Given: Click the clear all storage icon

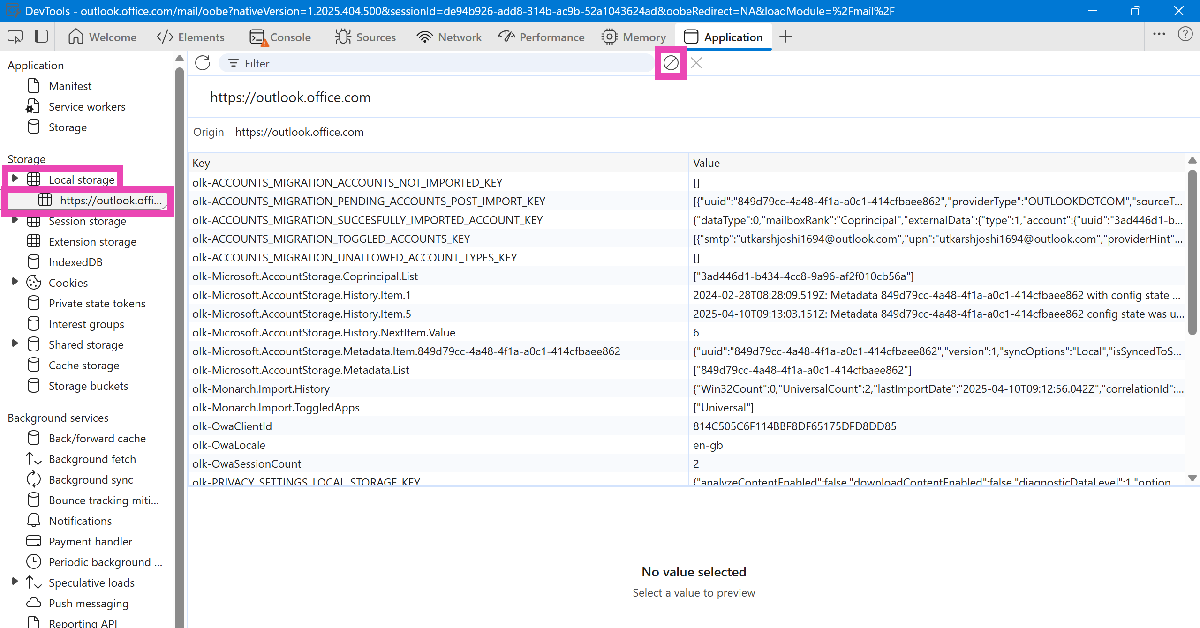Looking at the screenshot, I should point(671,63).
